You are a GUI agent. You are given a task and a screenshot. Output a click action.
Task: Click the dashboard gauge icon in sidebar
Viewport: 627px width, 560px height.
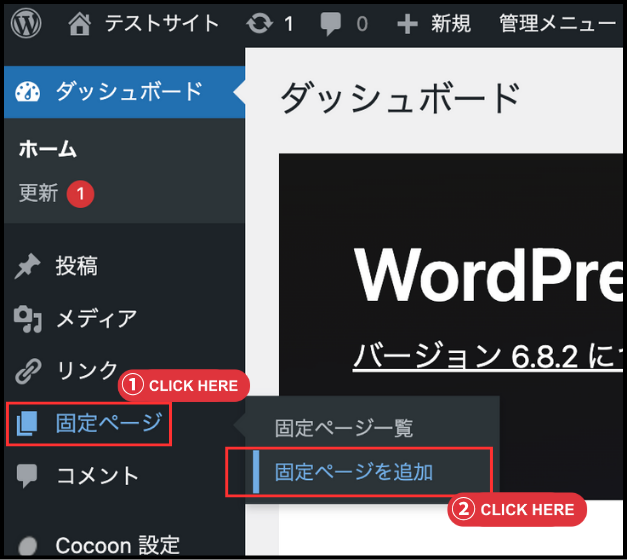(28, 92)
